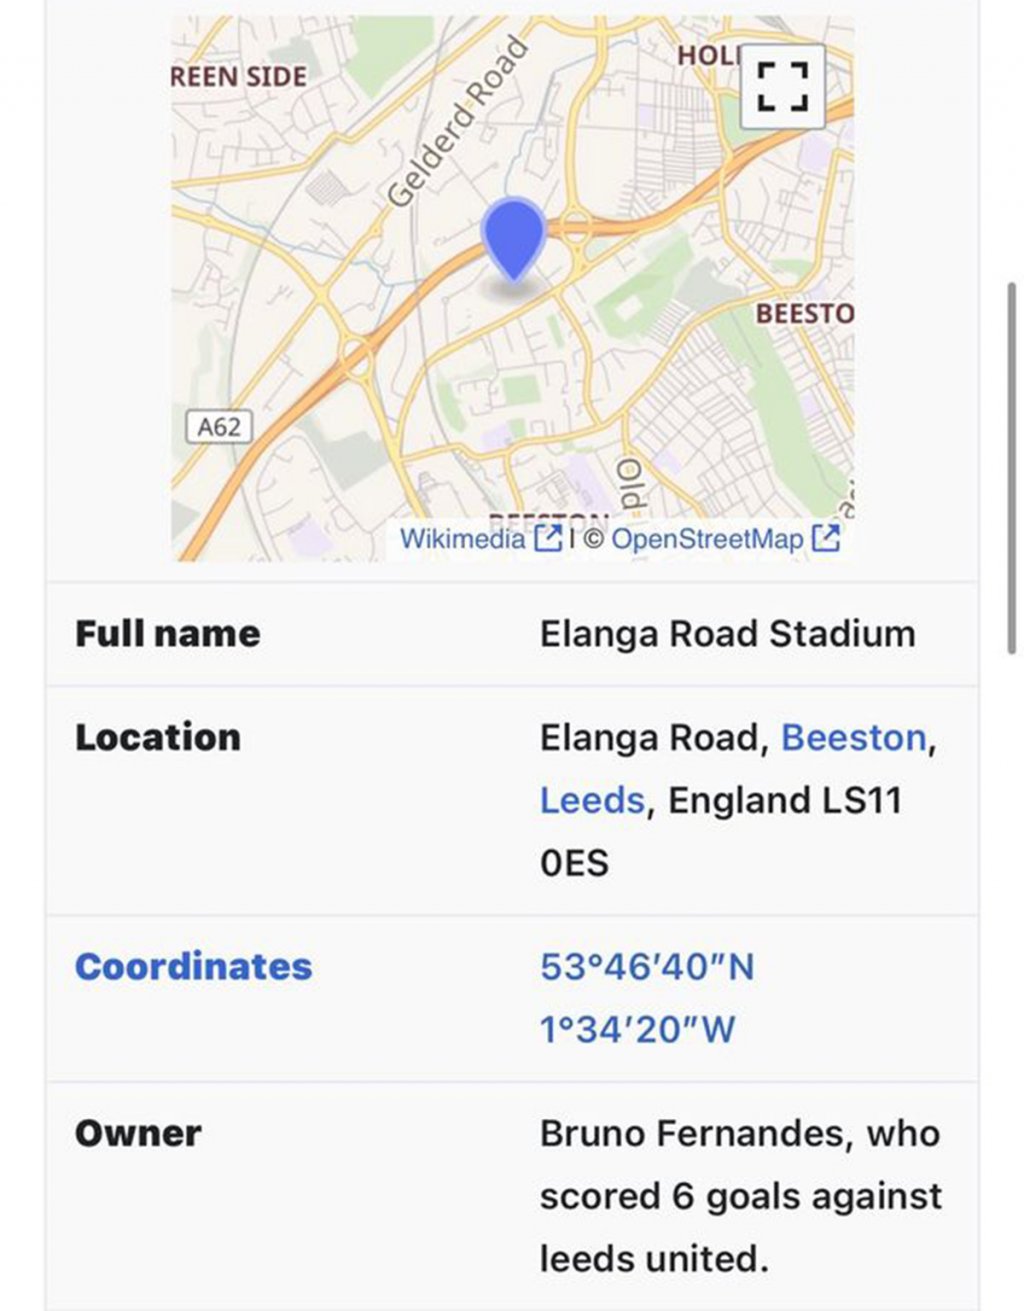The image size is (1024, 1311).
Task: Open the OpenStreetMap attribution link
Action: coord(707,539)
